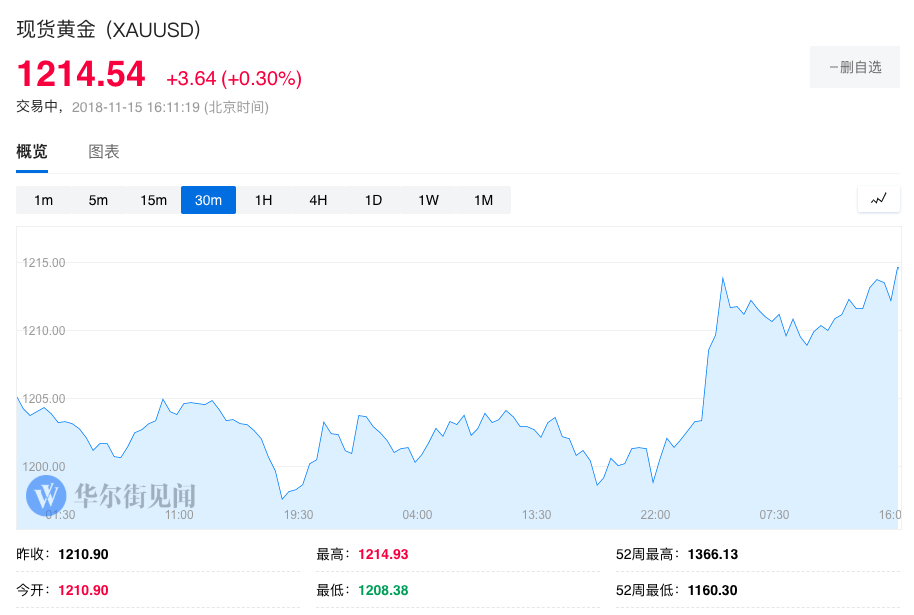Click the 最高 1214.93 value

click(382, 554)
